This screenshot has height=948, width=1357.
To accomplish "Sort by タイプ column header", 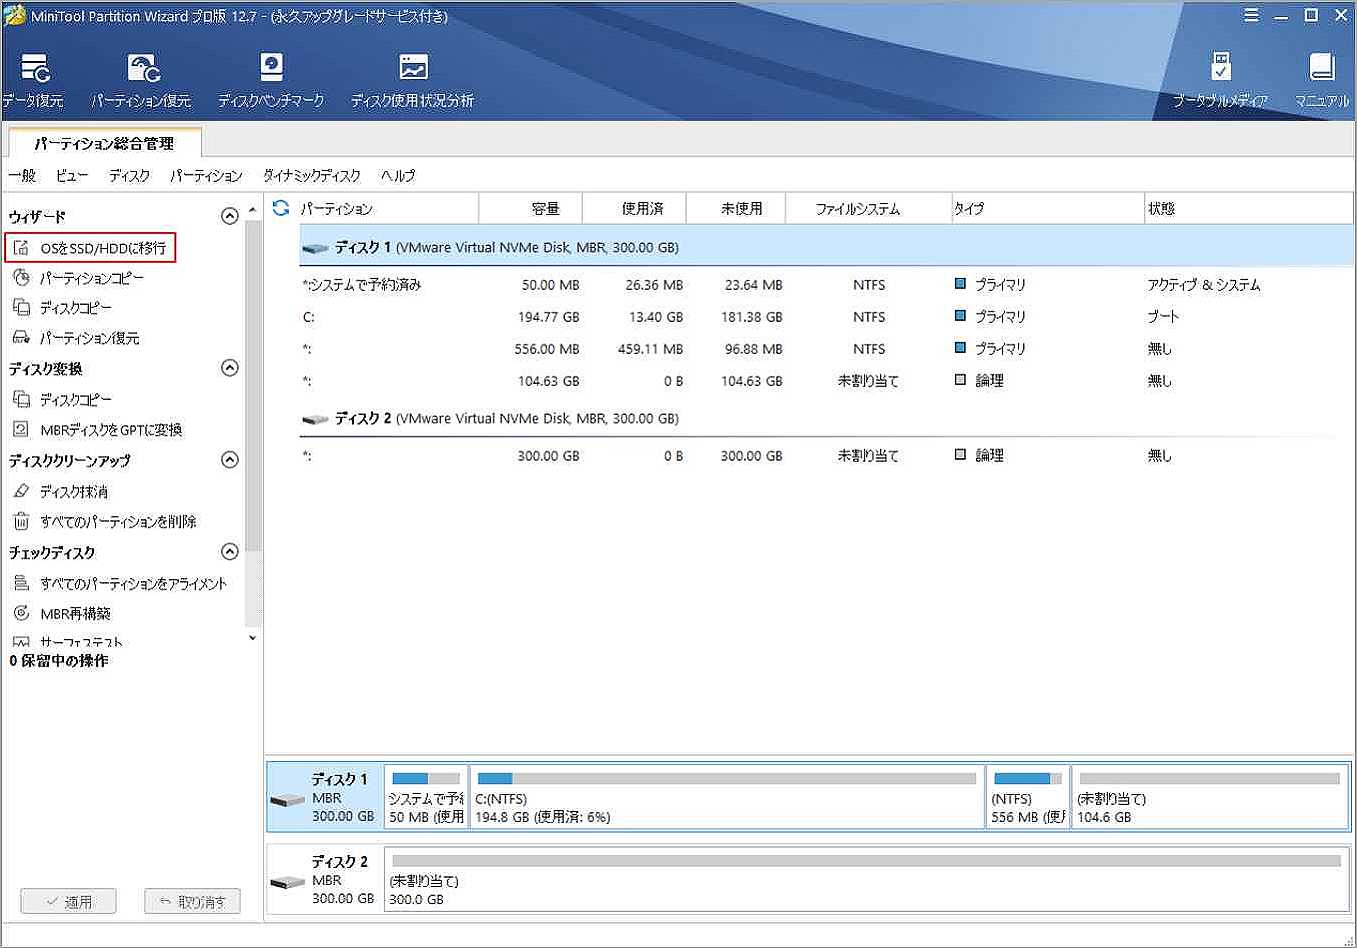I will (x=1048, y=208).
